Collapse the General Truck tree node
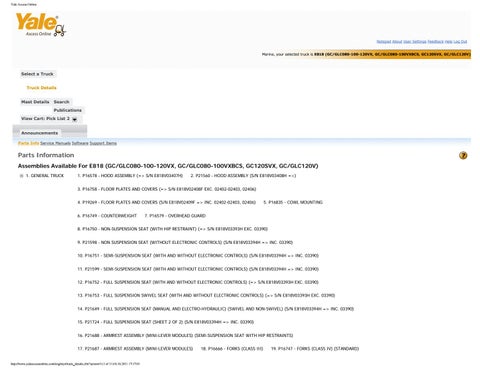Viewport: 480px width, 371px height. pos(21,176)
